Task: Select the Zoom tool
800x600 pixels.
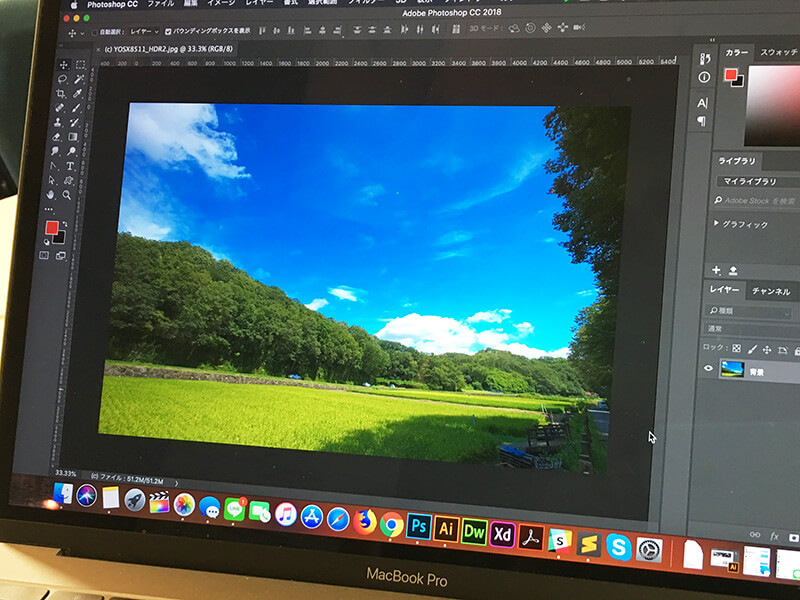Action: (x=67, y=195)
